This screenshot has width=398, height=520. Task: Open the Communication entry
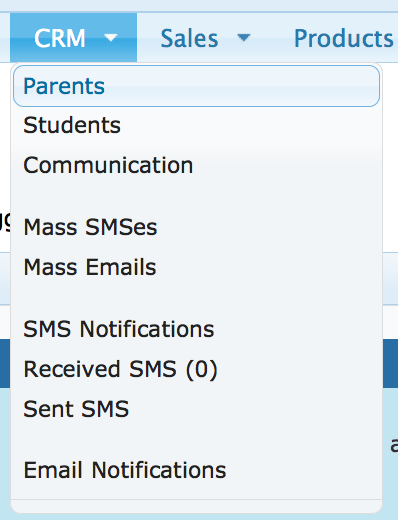(x=196, y=165)
